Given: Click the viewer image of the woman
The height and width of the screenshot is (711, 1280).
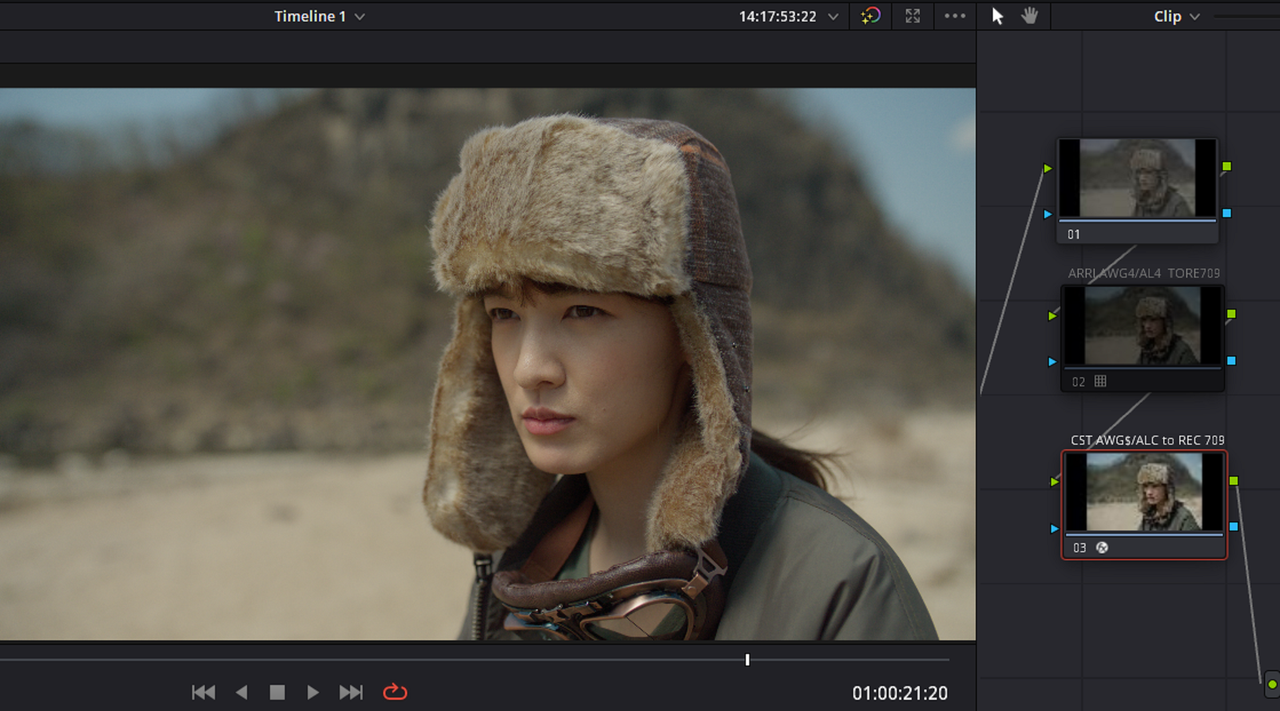Looking at the screenshot, I should click(x=487, y=364).
